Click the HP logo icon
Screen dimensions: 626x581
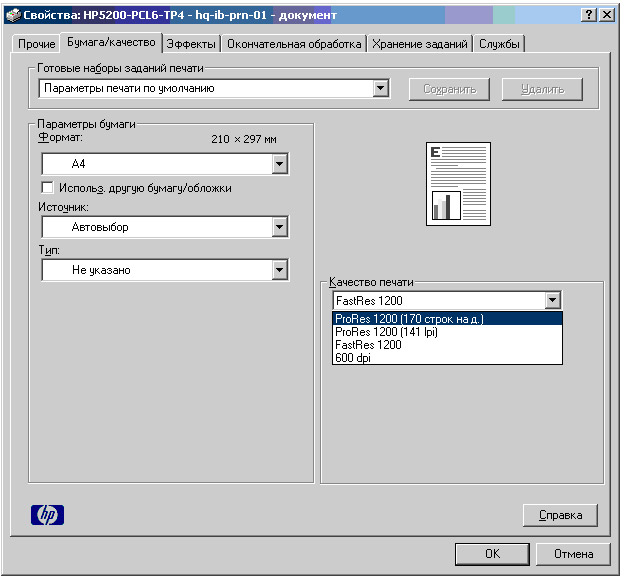point(48,515)
